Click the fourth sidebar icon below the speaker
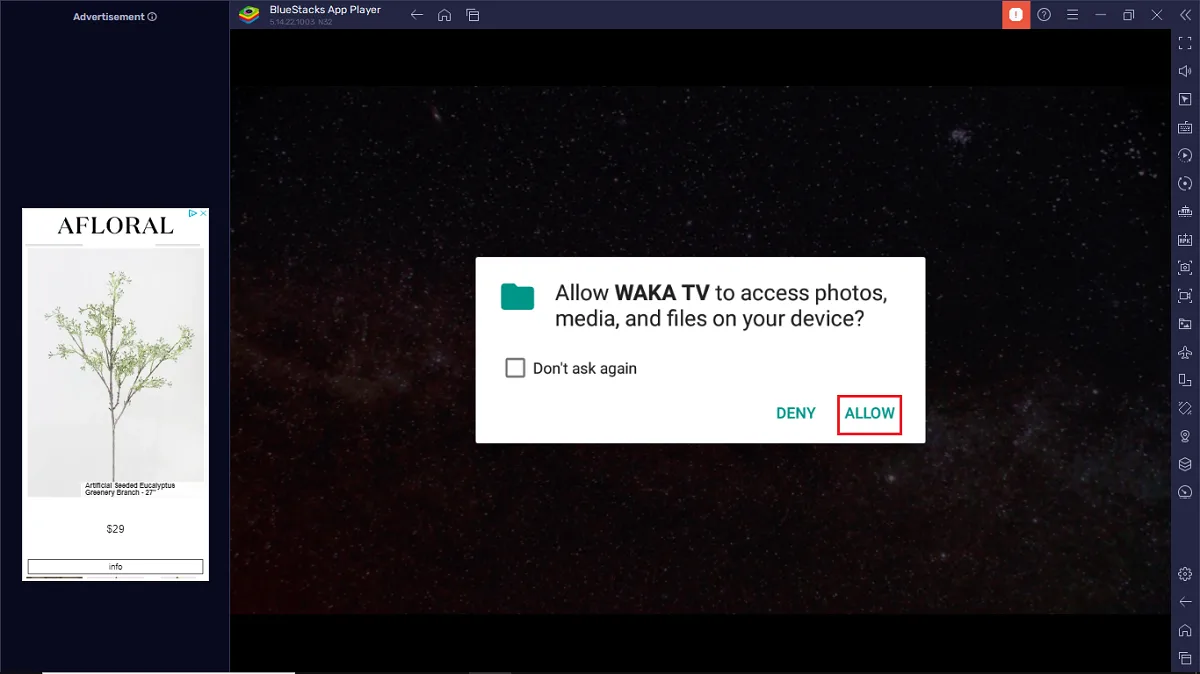Image resolution: width=1200 pixels, height=674 pixels. point(1185,183)
